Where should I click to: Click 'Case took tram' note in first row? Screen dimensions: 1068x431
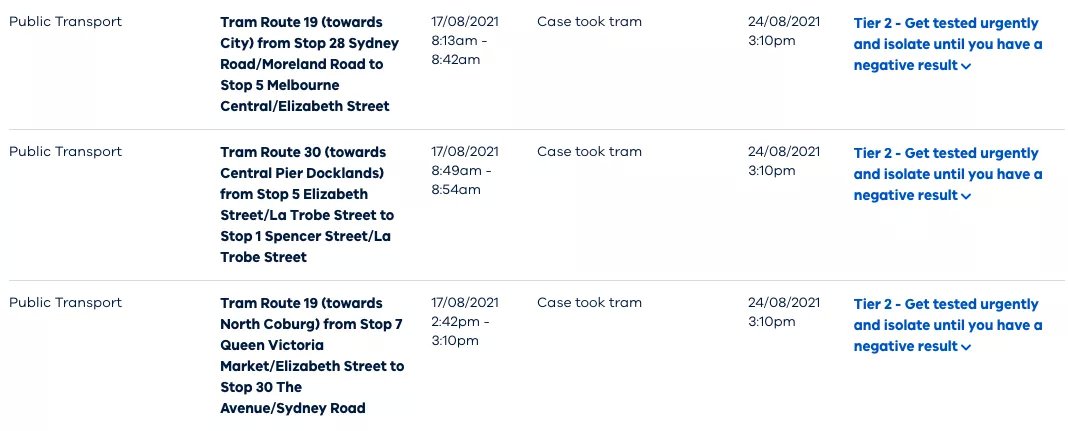tap(589, 21)
